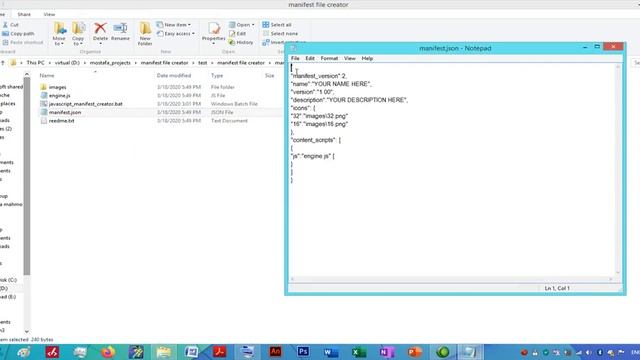Select the engine.js file

[x=60, y=96]
